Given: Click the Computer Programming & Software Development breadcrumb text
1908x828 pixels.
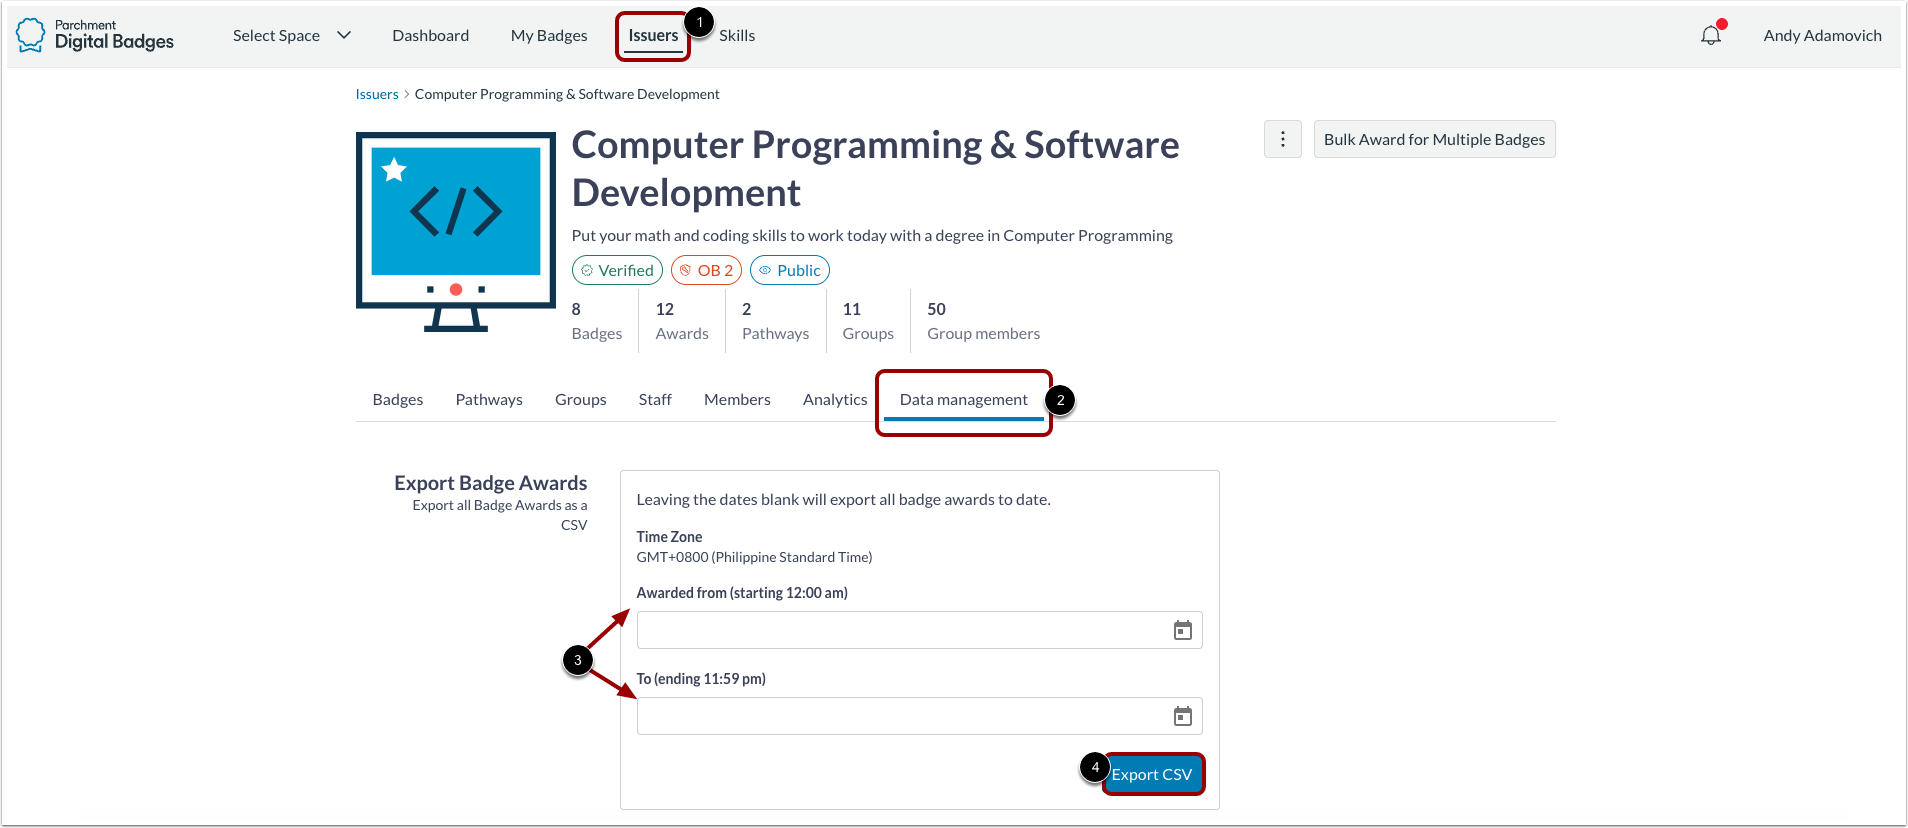Looking at the screenshot, I should 567,94.
